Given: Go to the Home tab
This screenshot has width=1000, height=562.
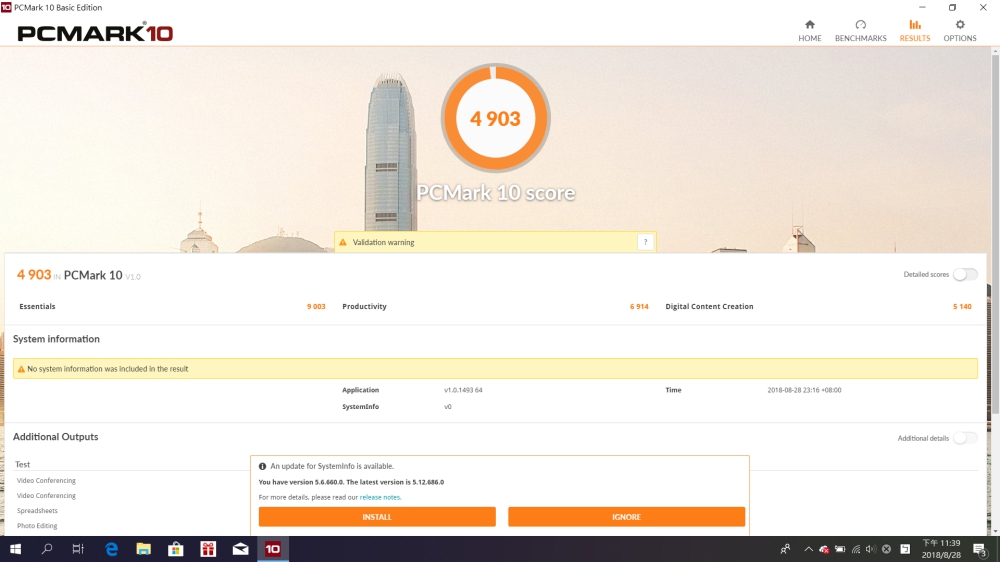Looking at the screenshot, I should 809,31.
